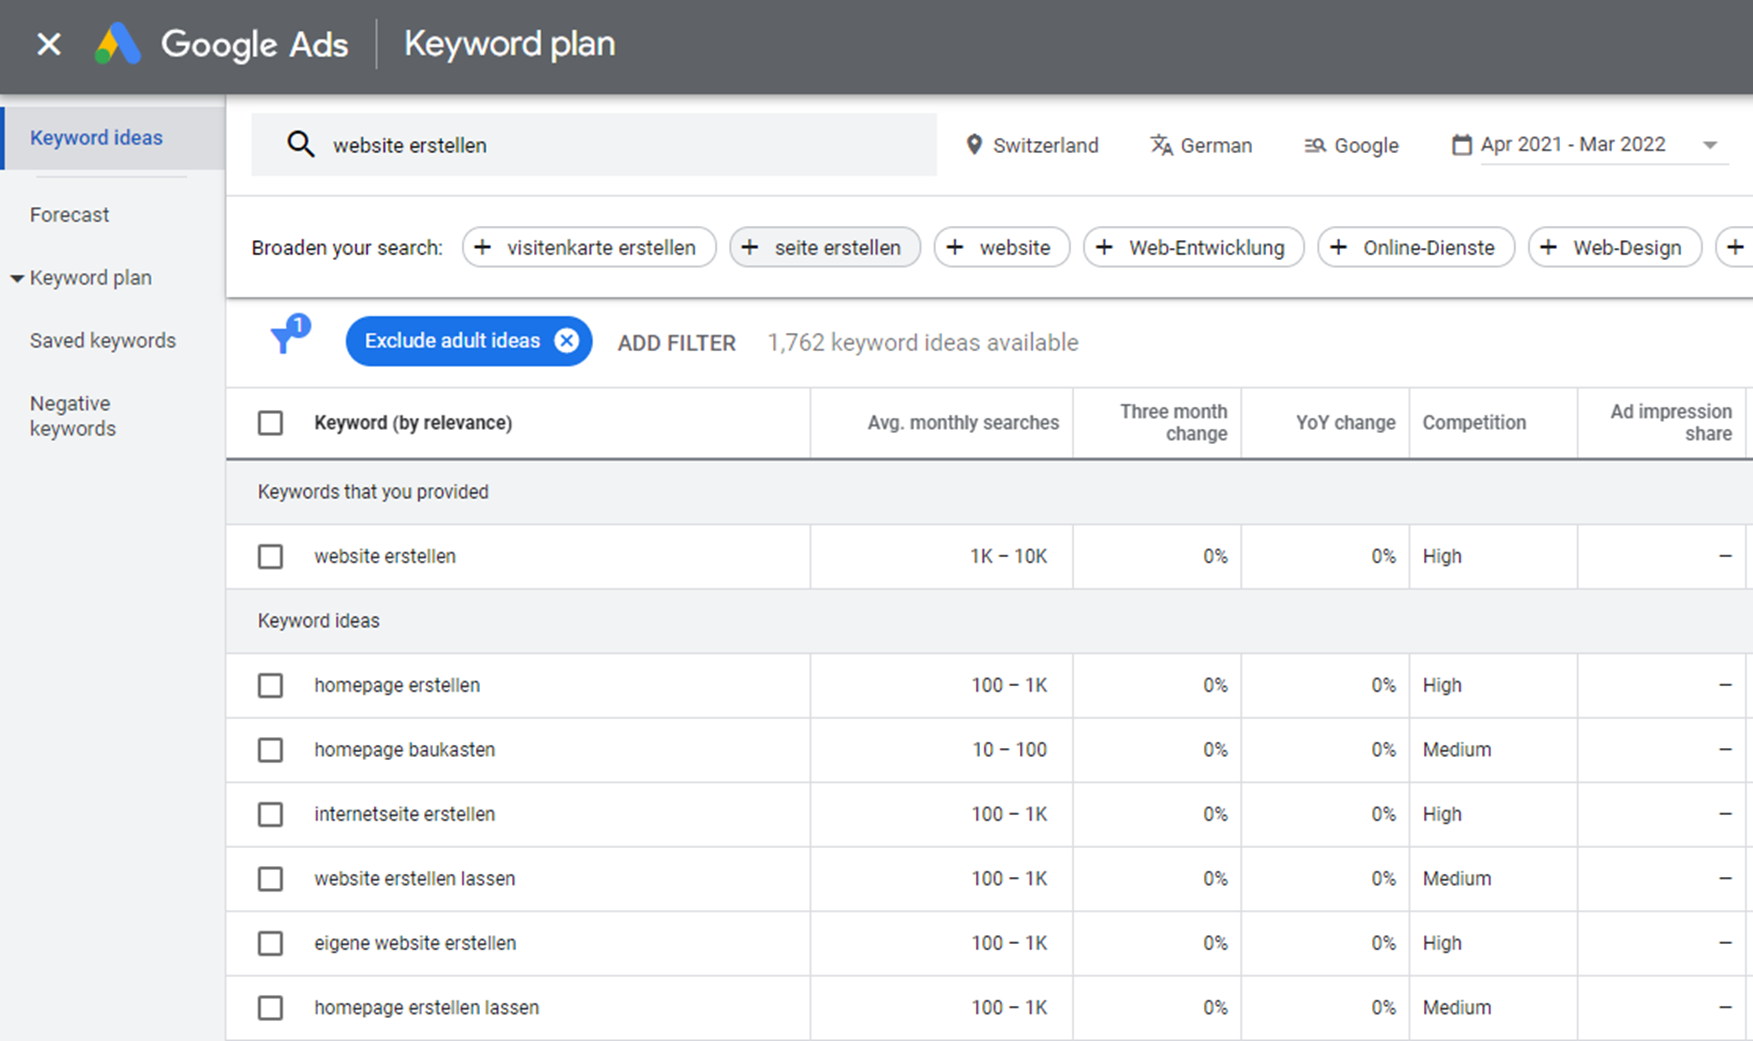Select the homepage baukasten checkbox
The height and width of the screenshot is (1041, 1753).
tap(270, 750)
